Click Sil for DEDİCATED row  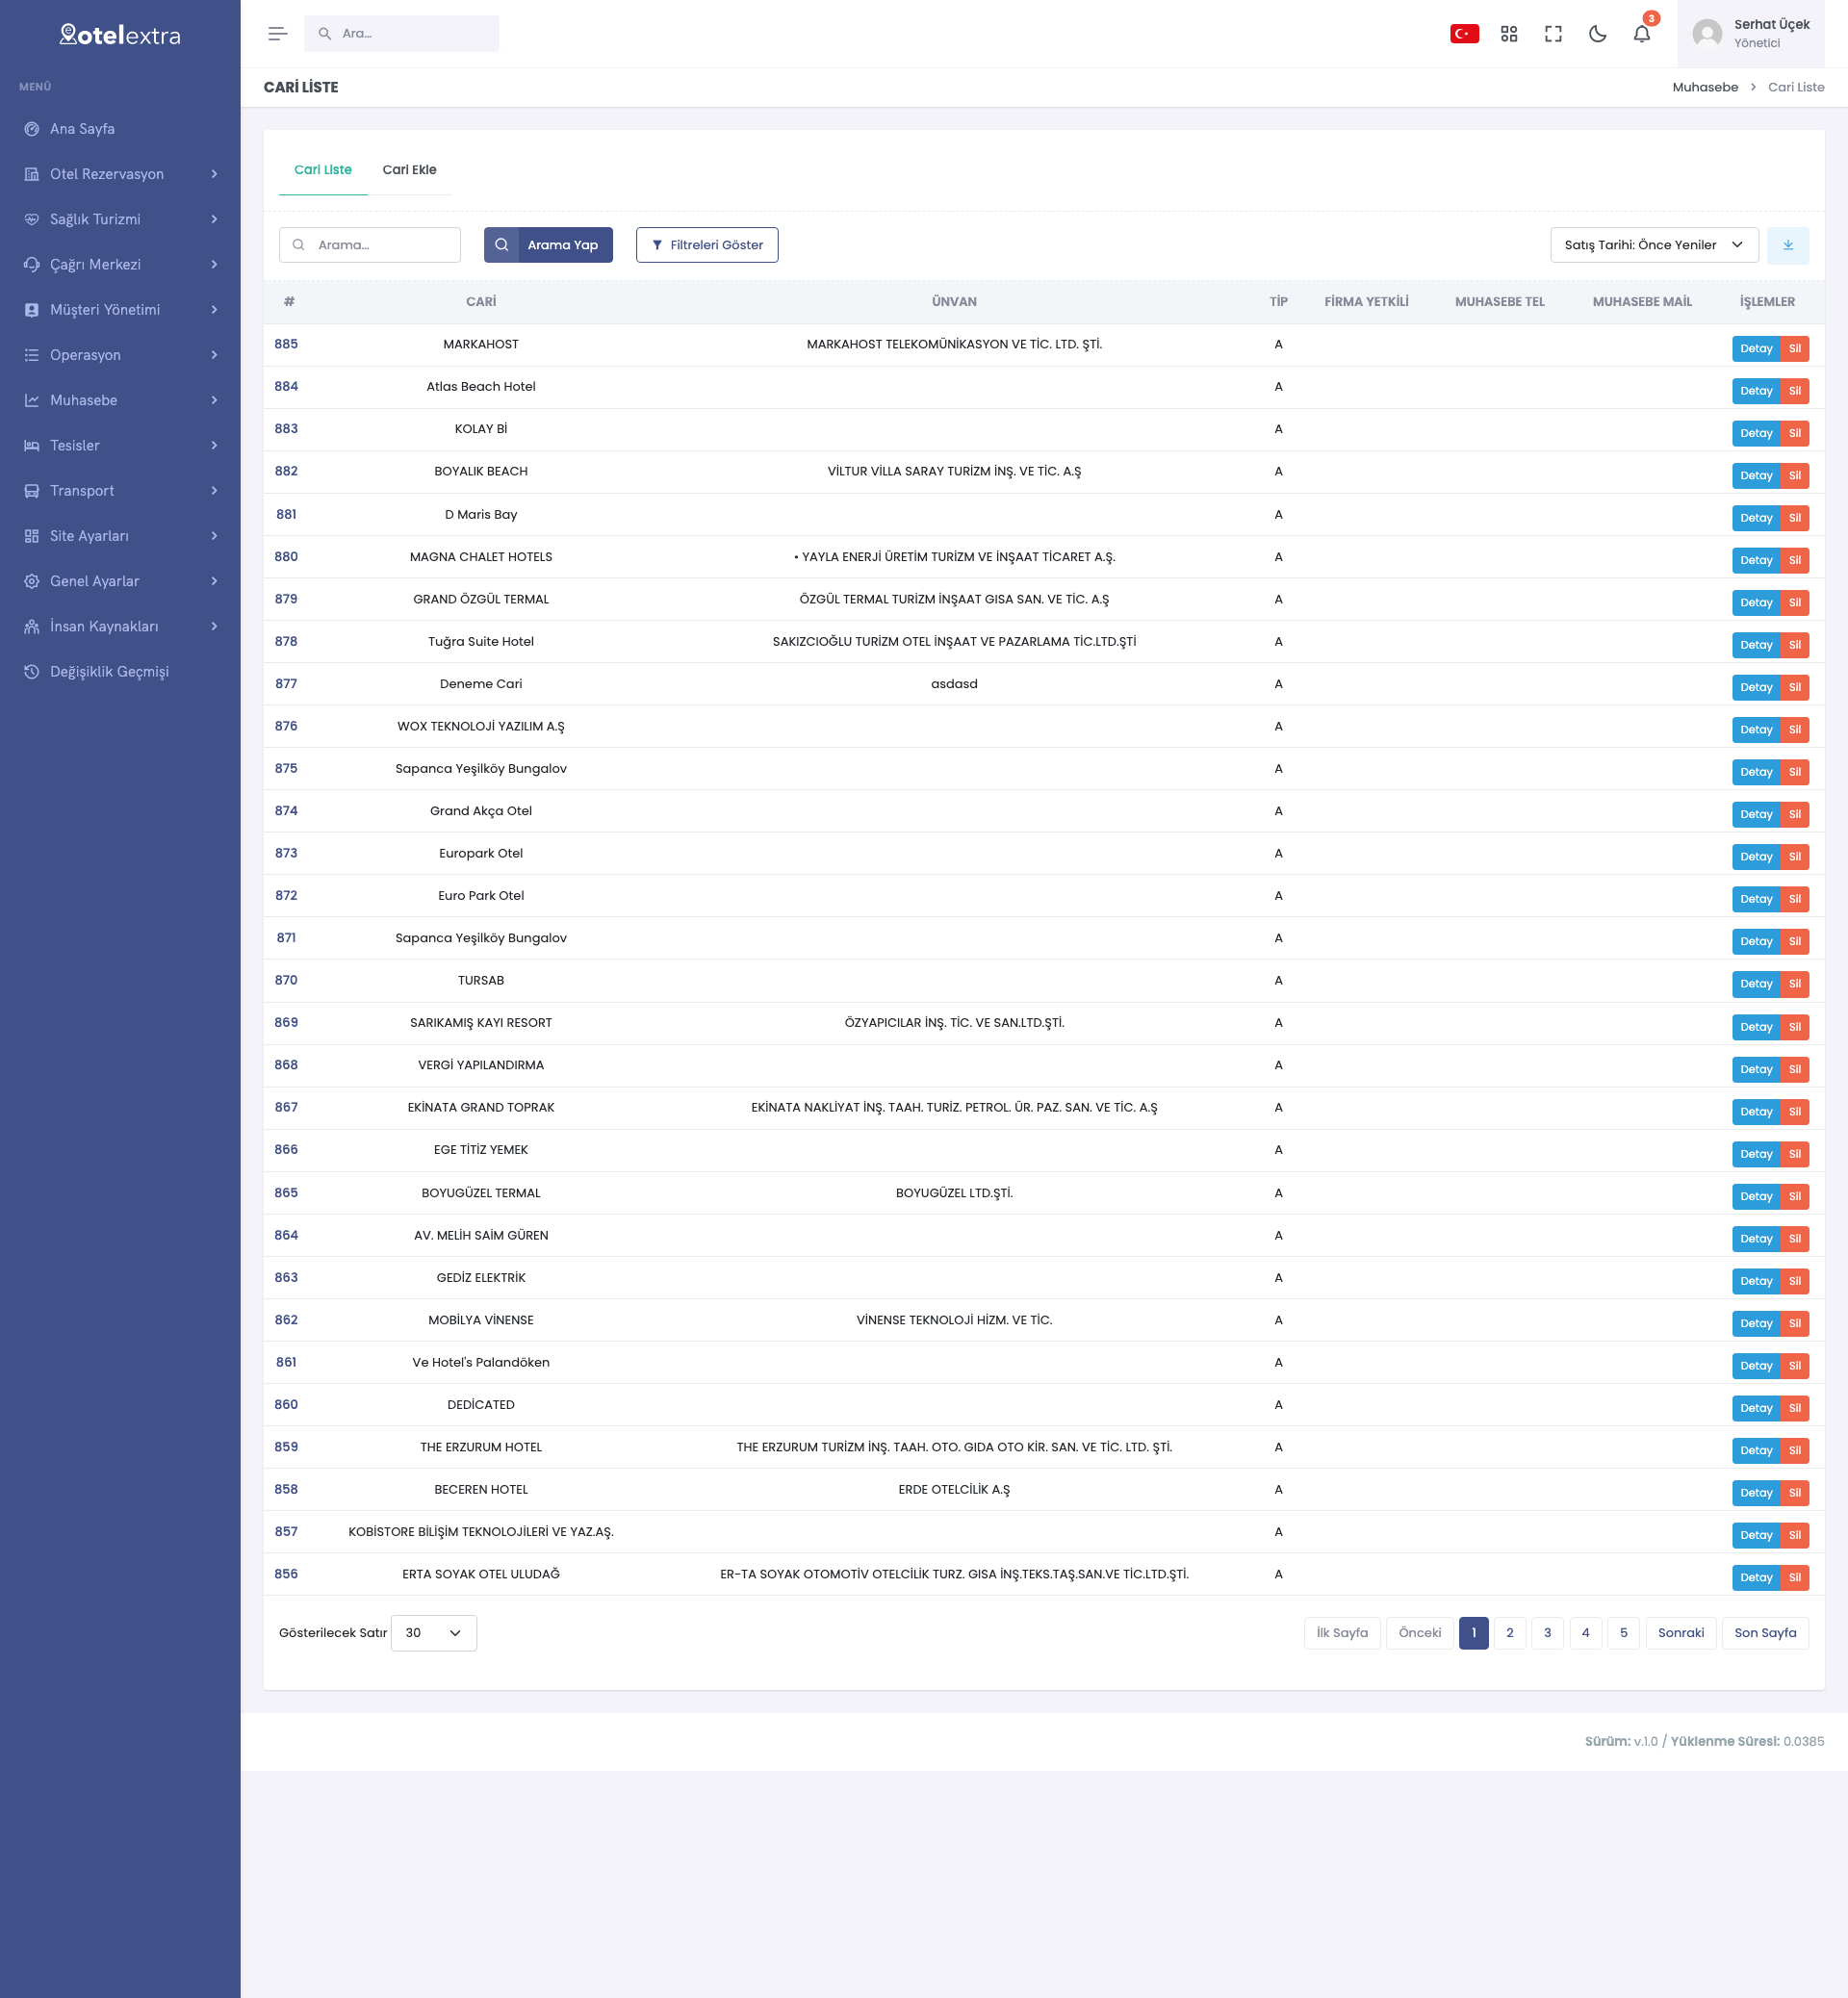[x=1795, y=1408]
